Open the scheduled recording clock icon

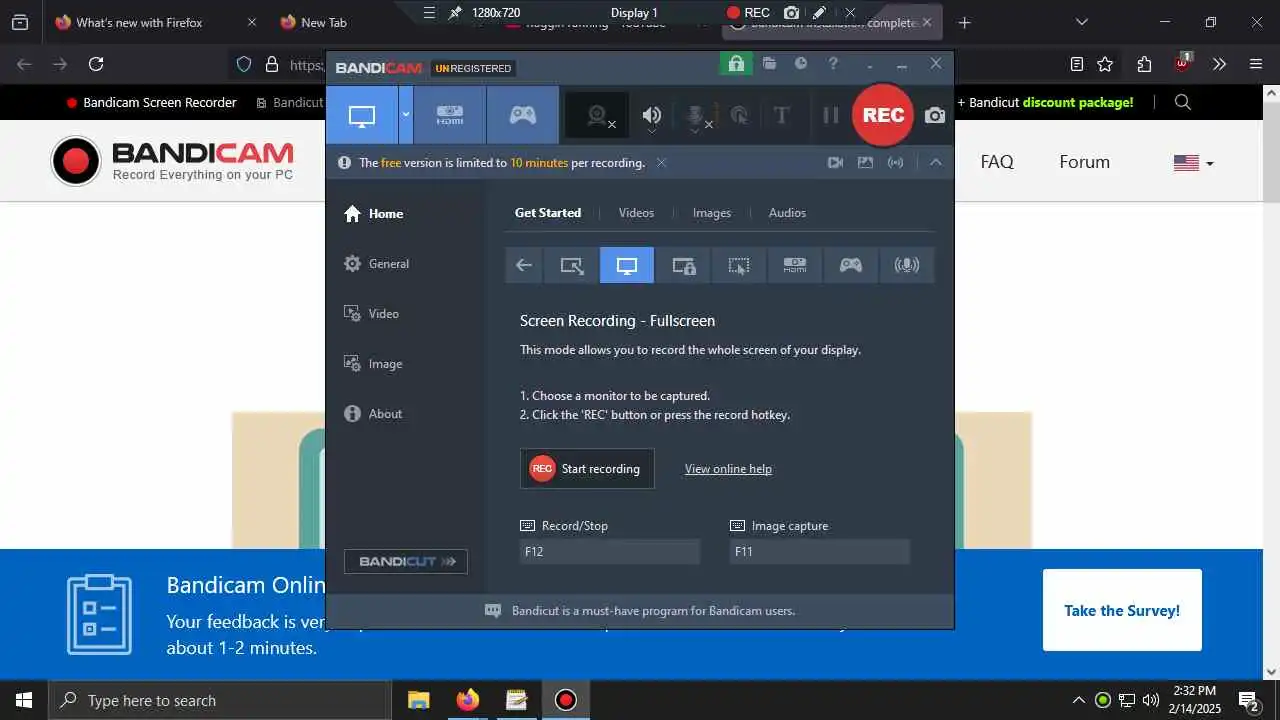801,64
